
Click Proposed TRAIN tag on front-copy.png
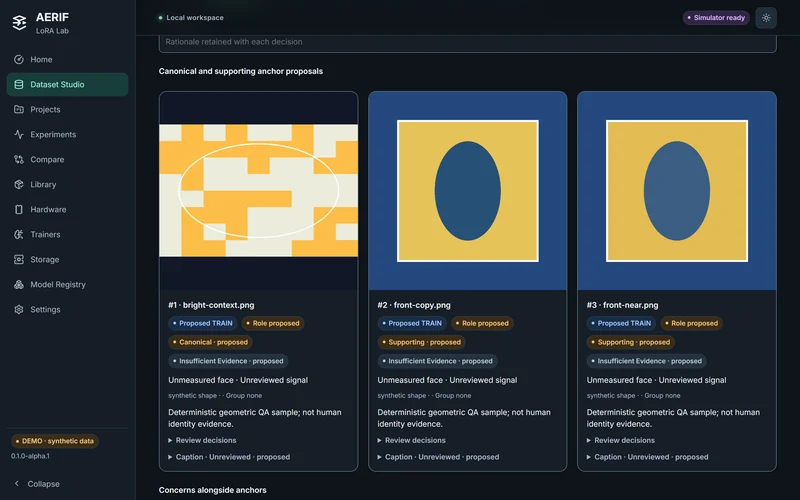pos(412,323)
